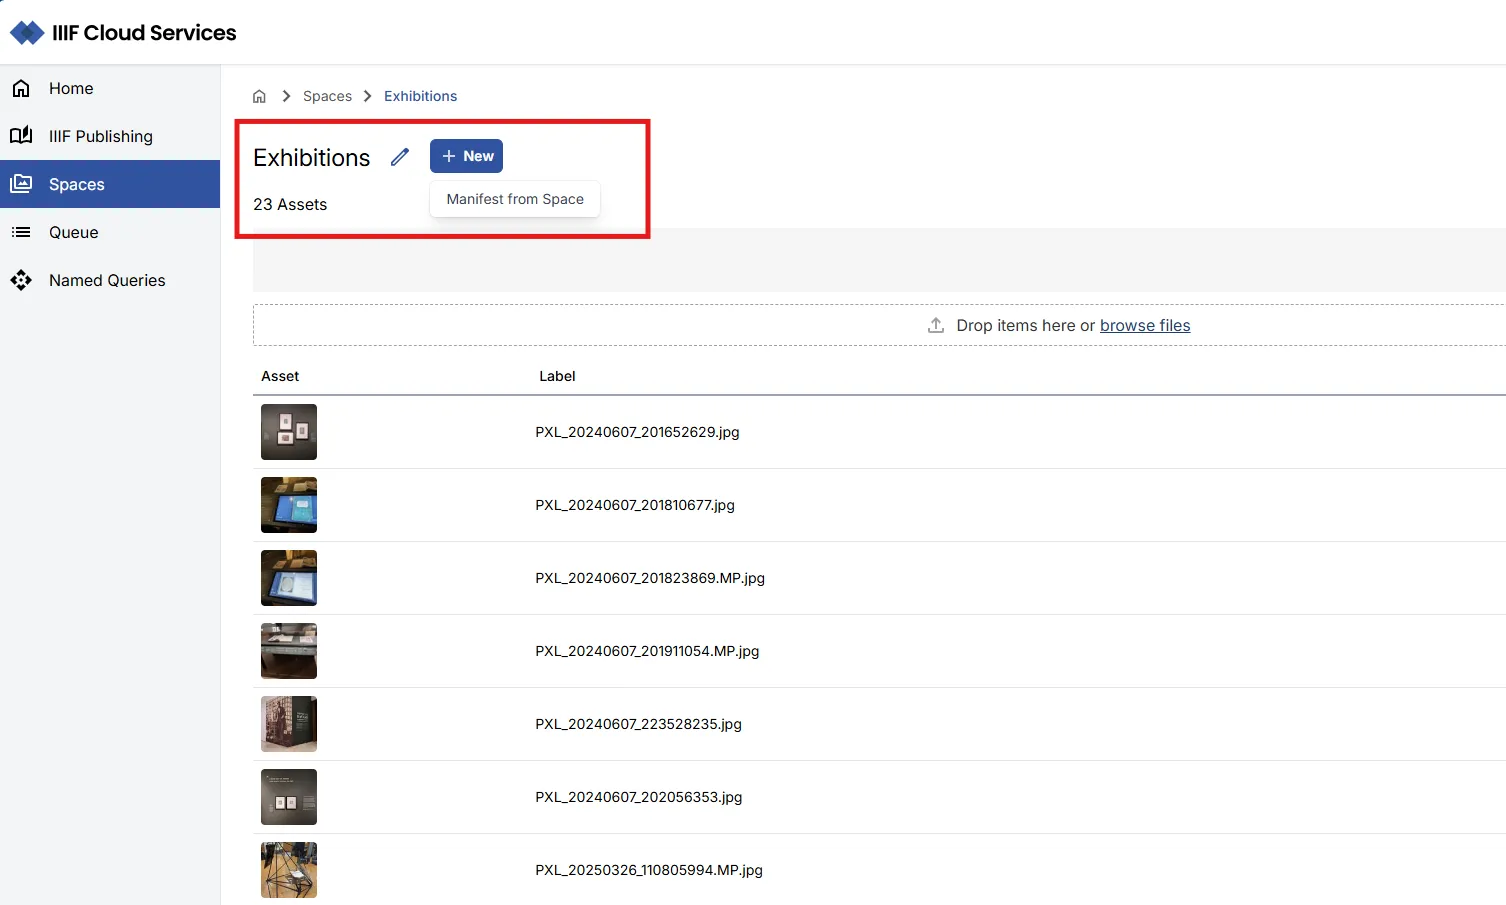Choose Manifest from Space option

tap(515, 199)
